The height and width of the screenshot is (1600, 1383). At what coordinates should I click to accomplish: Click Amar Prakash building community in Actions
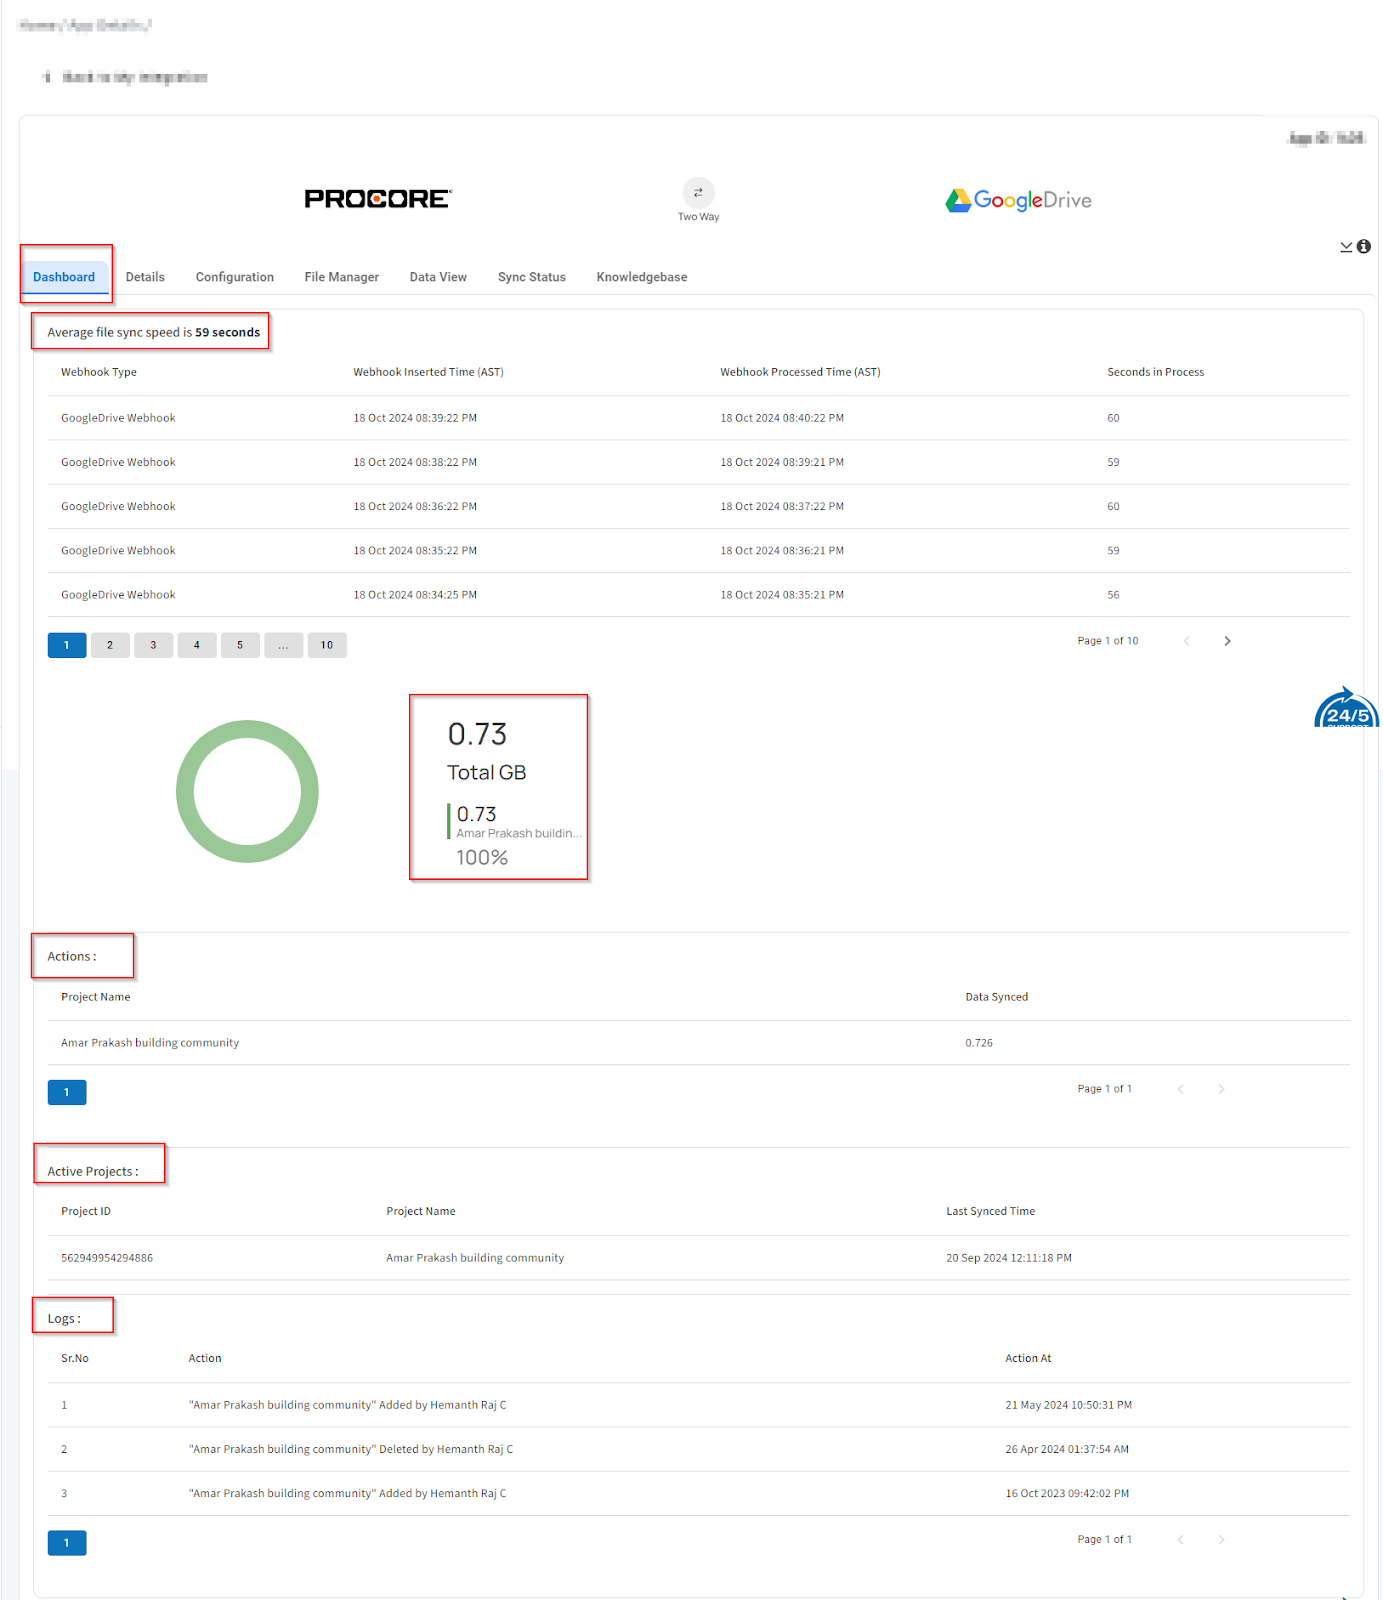150,1043
